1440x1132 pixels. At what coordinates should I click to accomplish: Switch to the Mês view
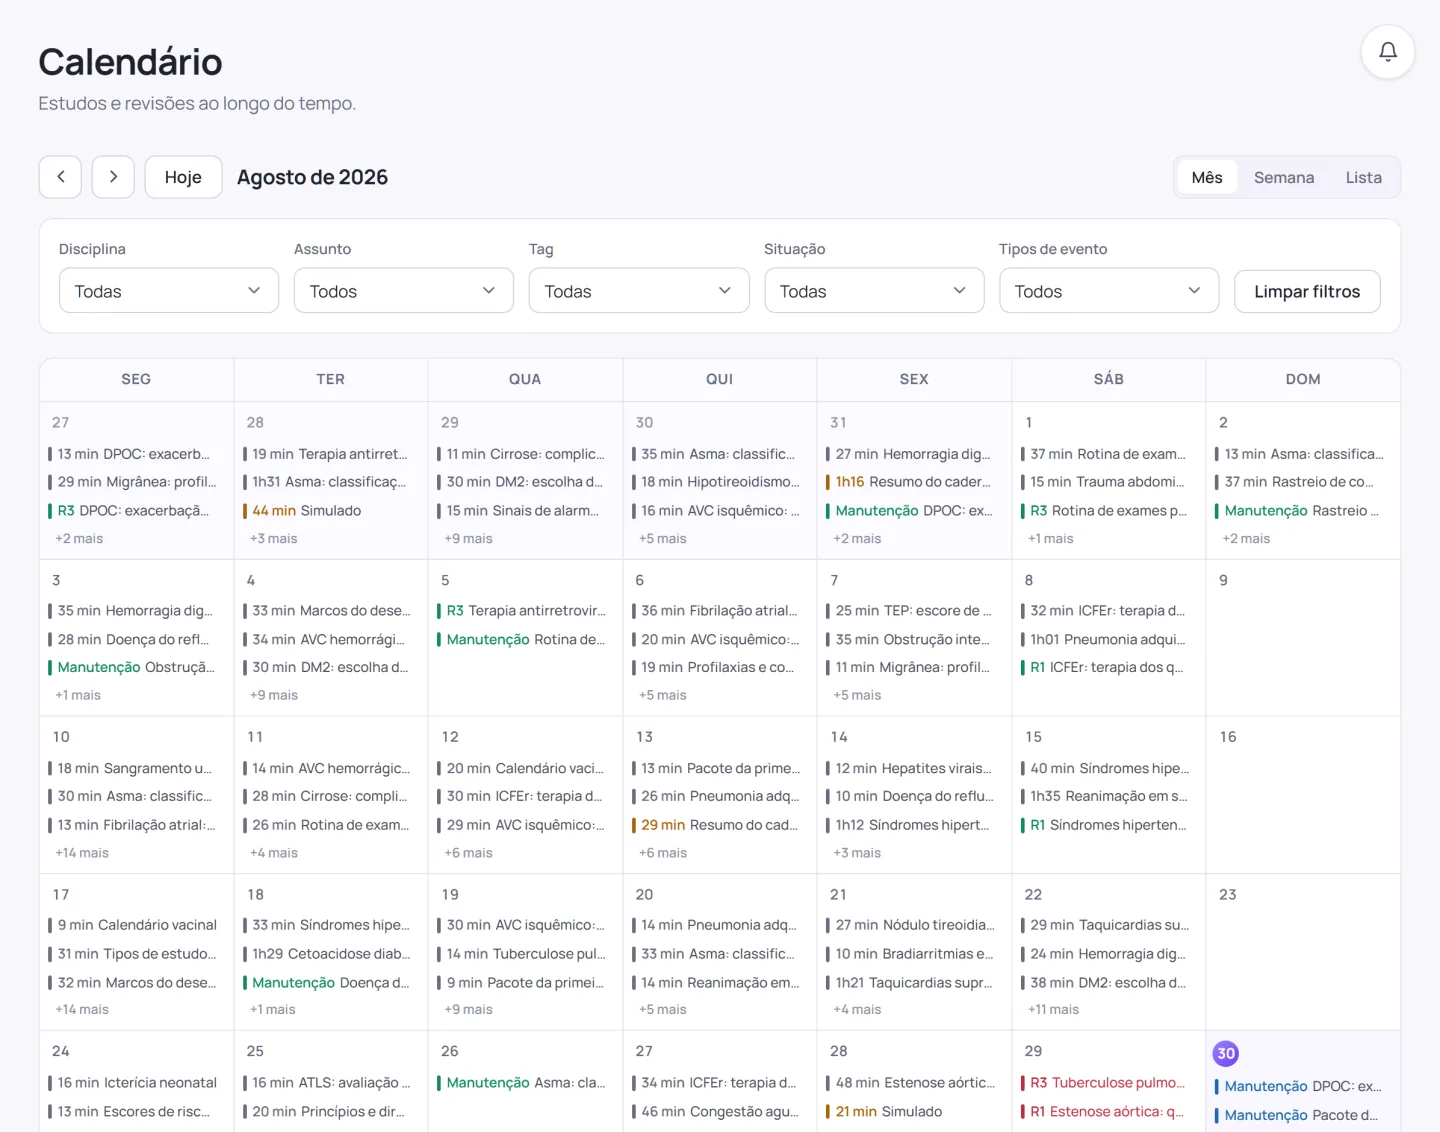pyautogui.click(x=1207, y=177)
